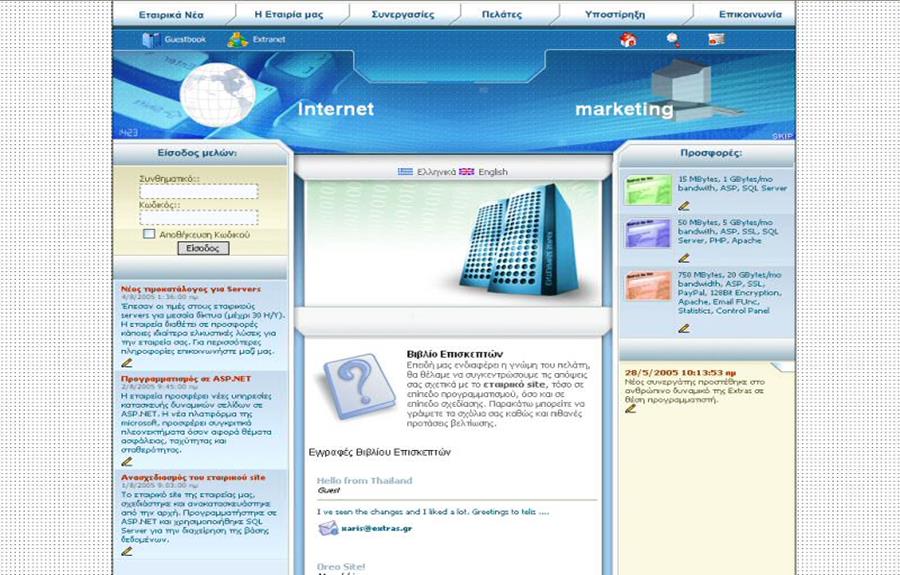Edit the Servers price list news pencil

point(127,363)
